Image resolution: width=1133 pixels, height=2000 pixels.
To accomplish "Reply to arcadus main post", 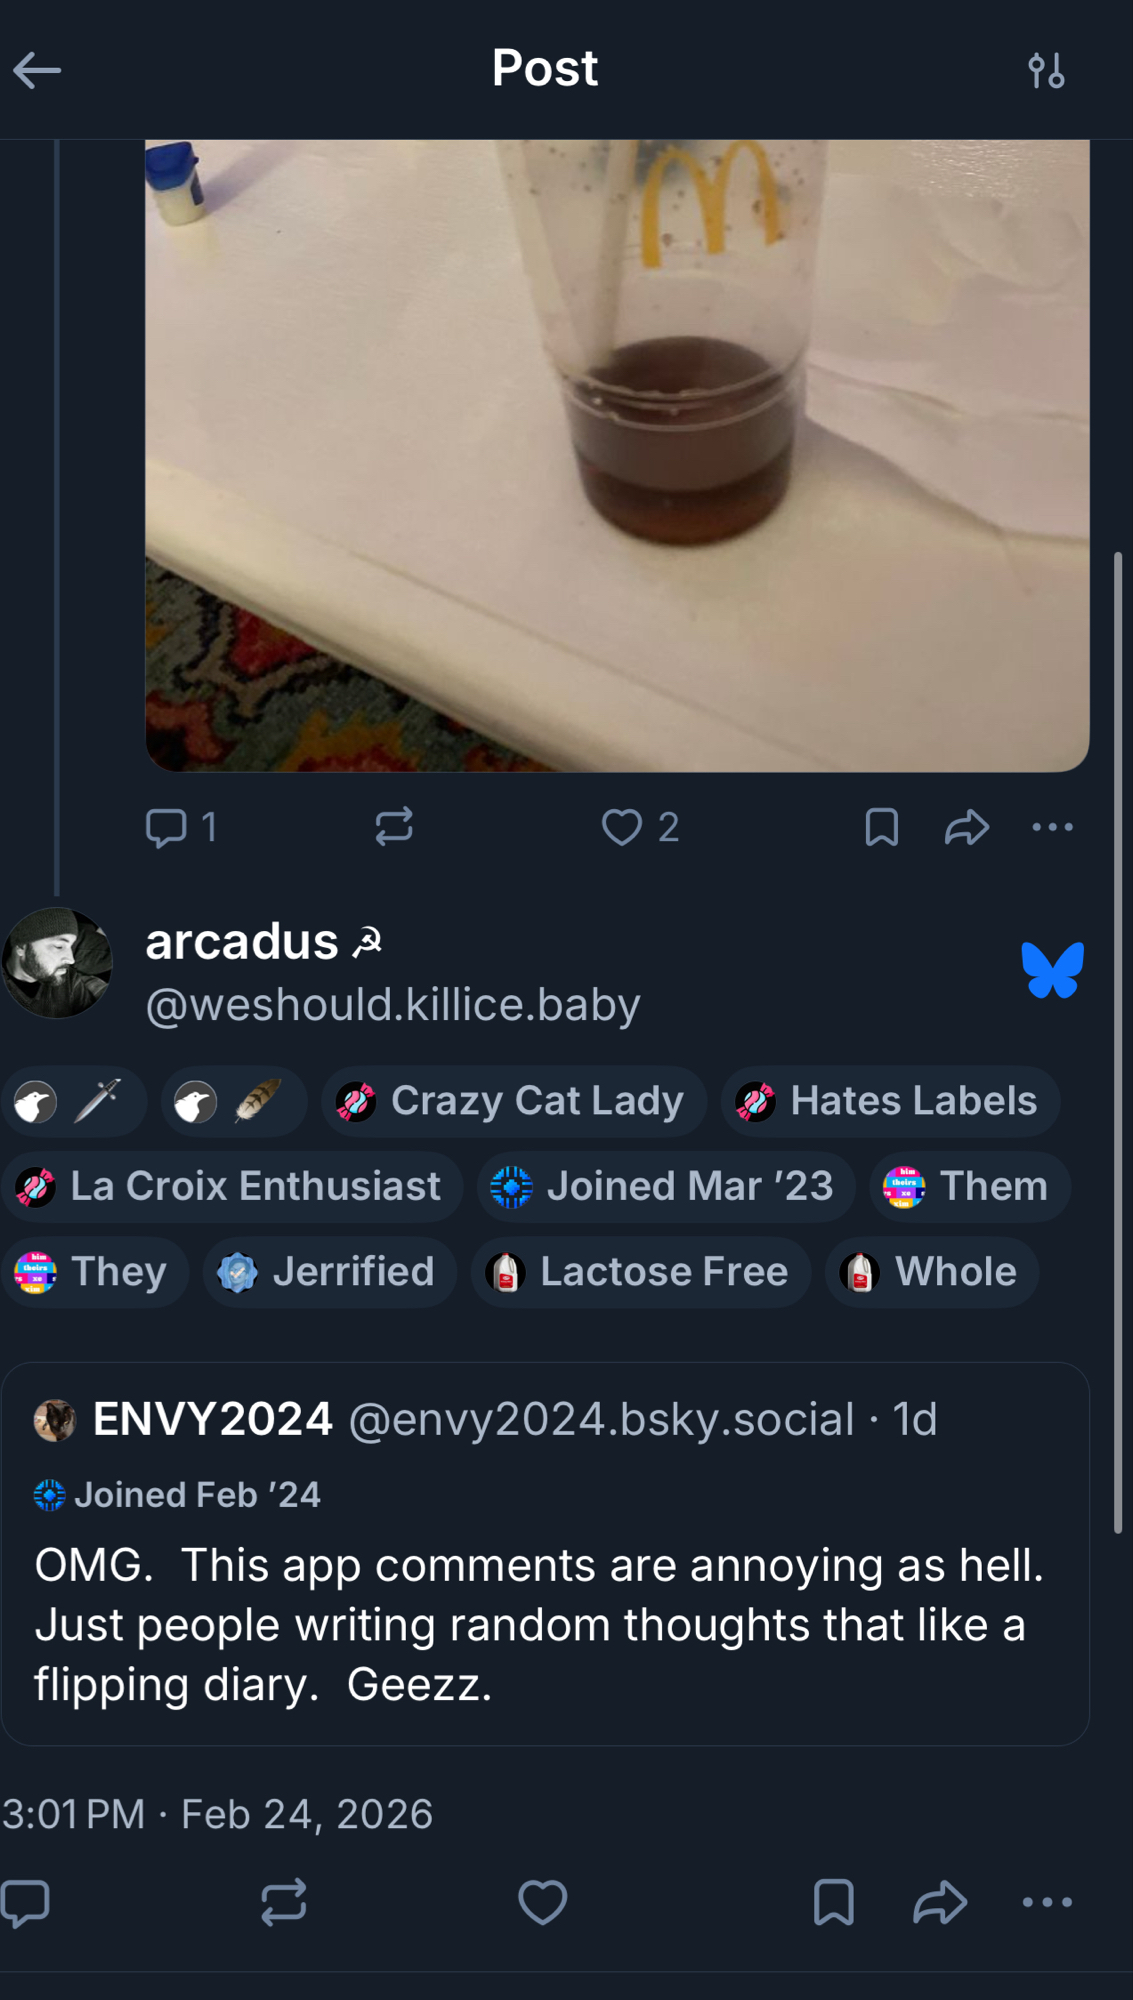I will [x=26, y=1902].
